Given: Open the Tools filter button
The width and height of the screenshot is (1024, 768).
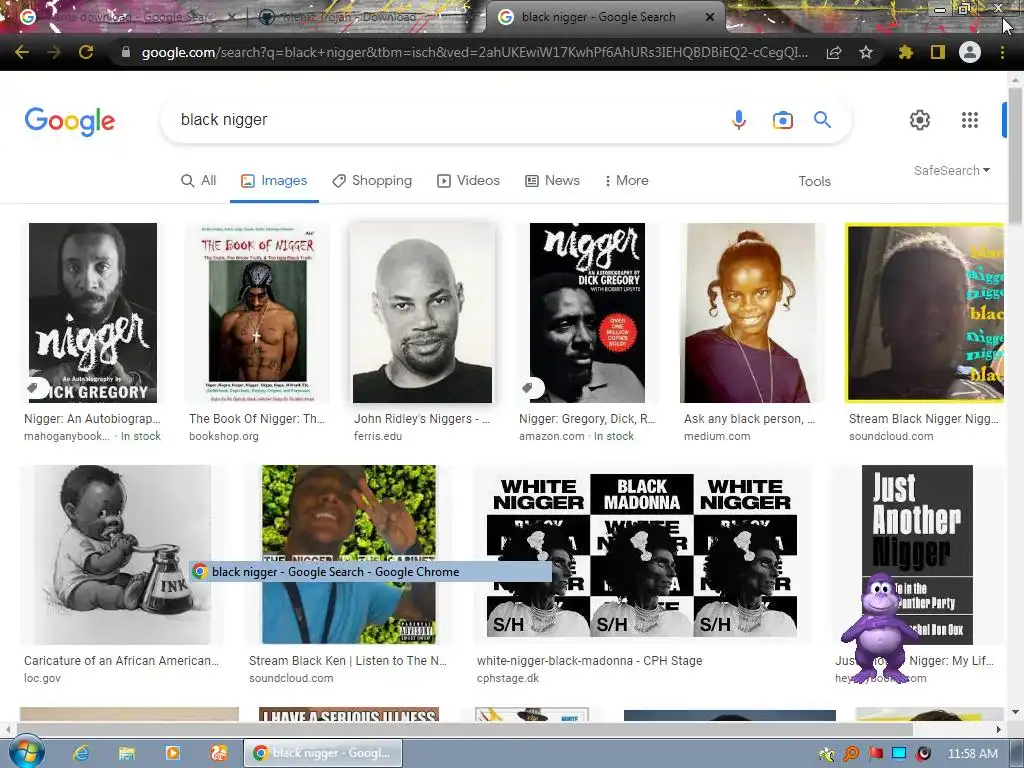Looking at the screenshot, I should 814,181.
